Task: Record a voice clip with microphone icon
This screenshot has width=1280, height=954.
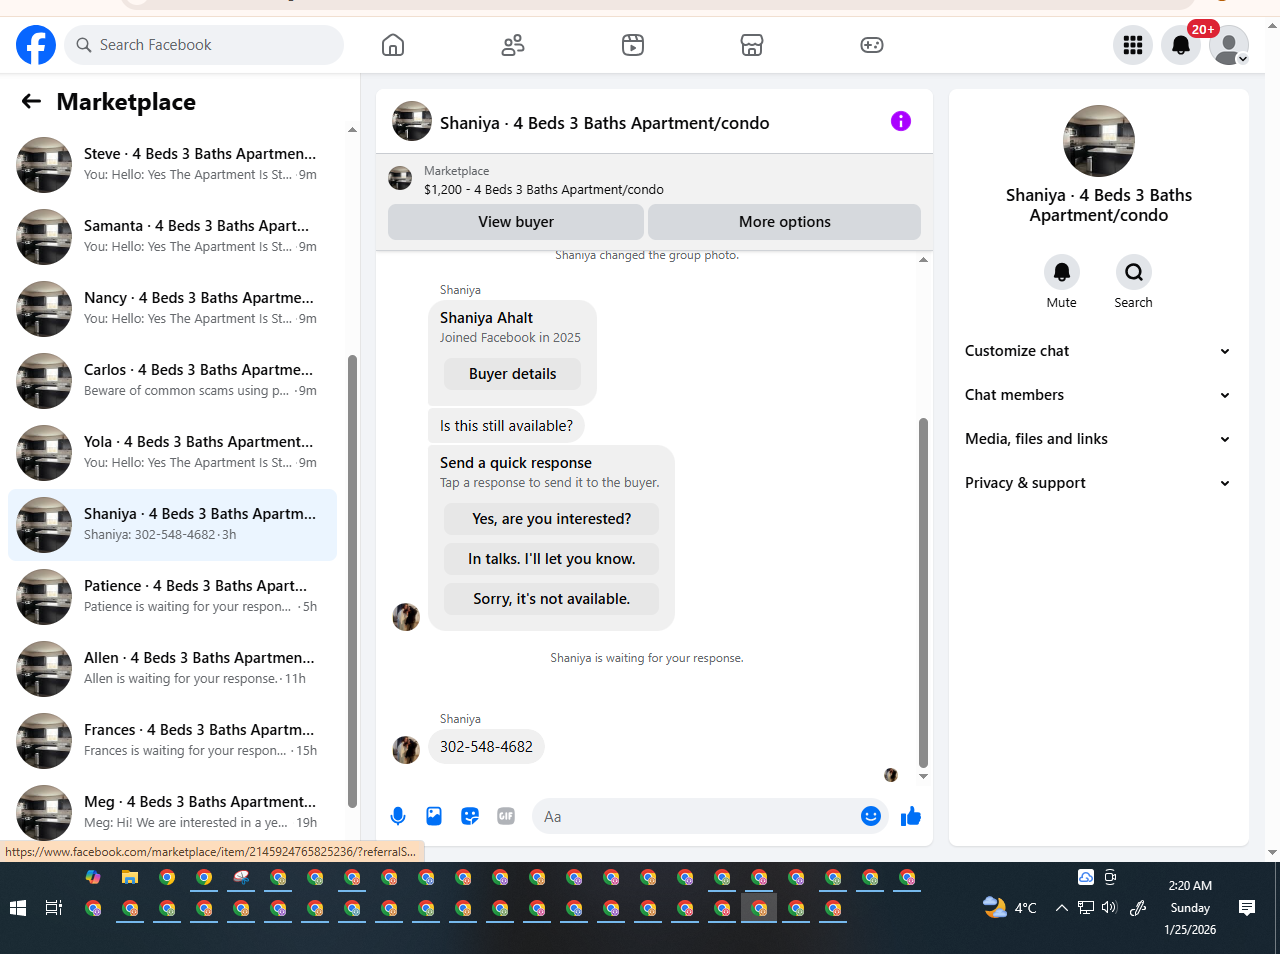Action: [398, 816]
